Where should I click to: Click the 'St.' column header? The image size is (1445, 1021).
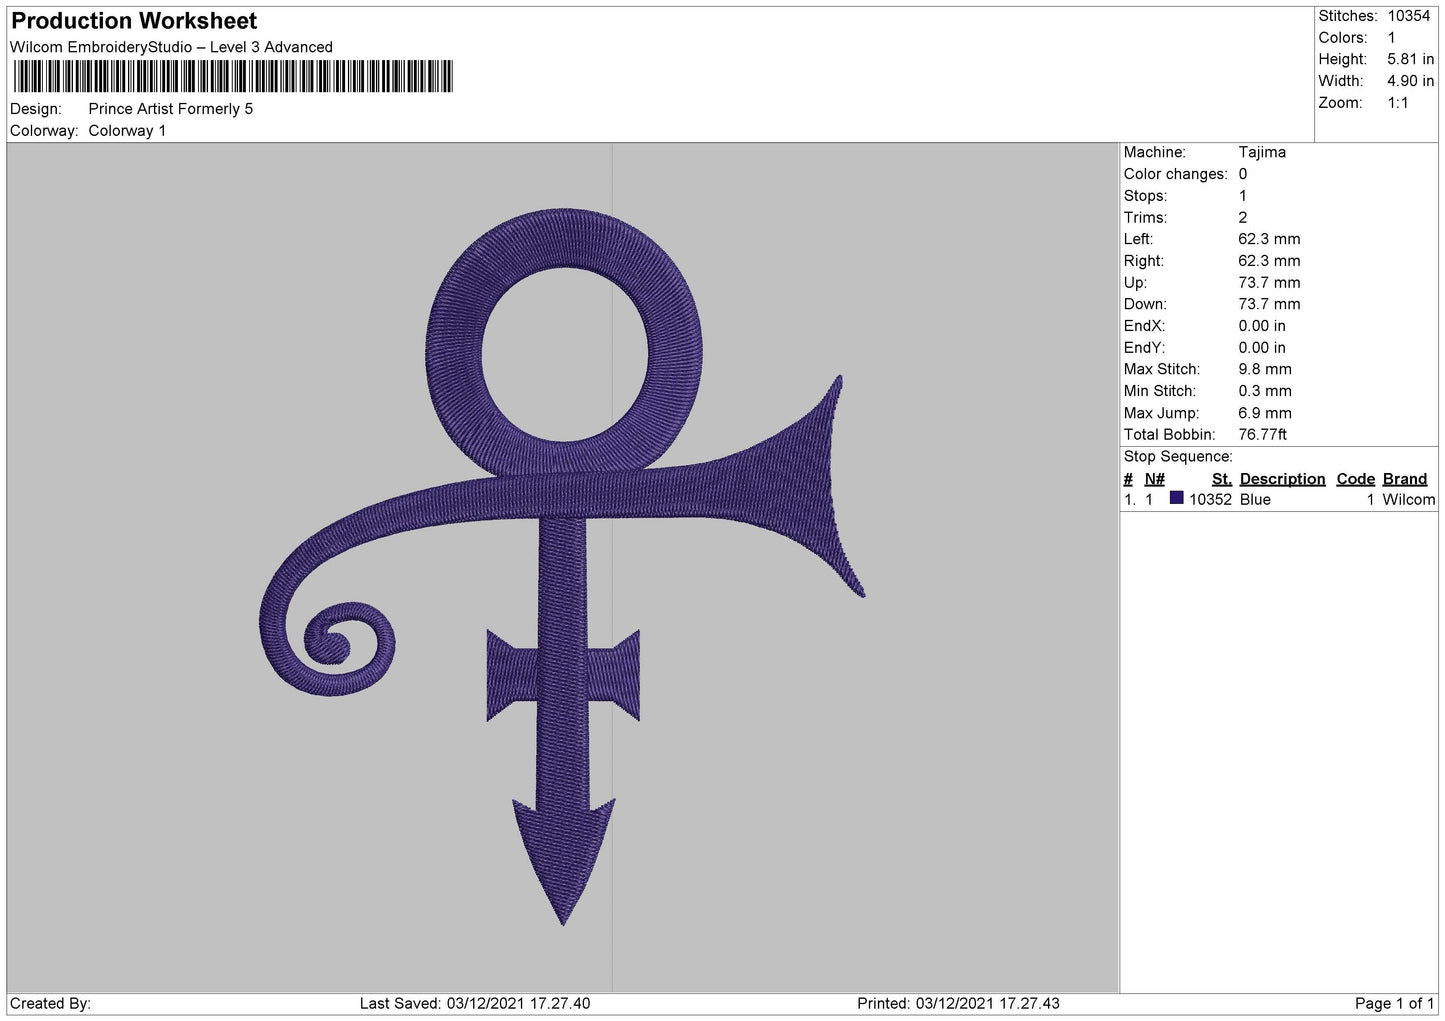pos(1221,479)
